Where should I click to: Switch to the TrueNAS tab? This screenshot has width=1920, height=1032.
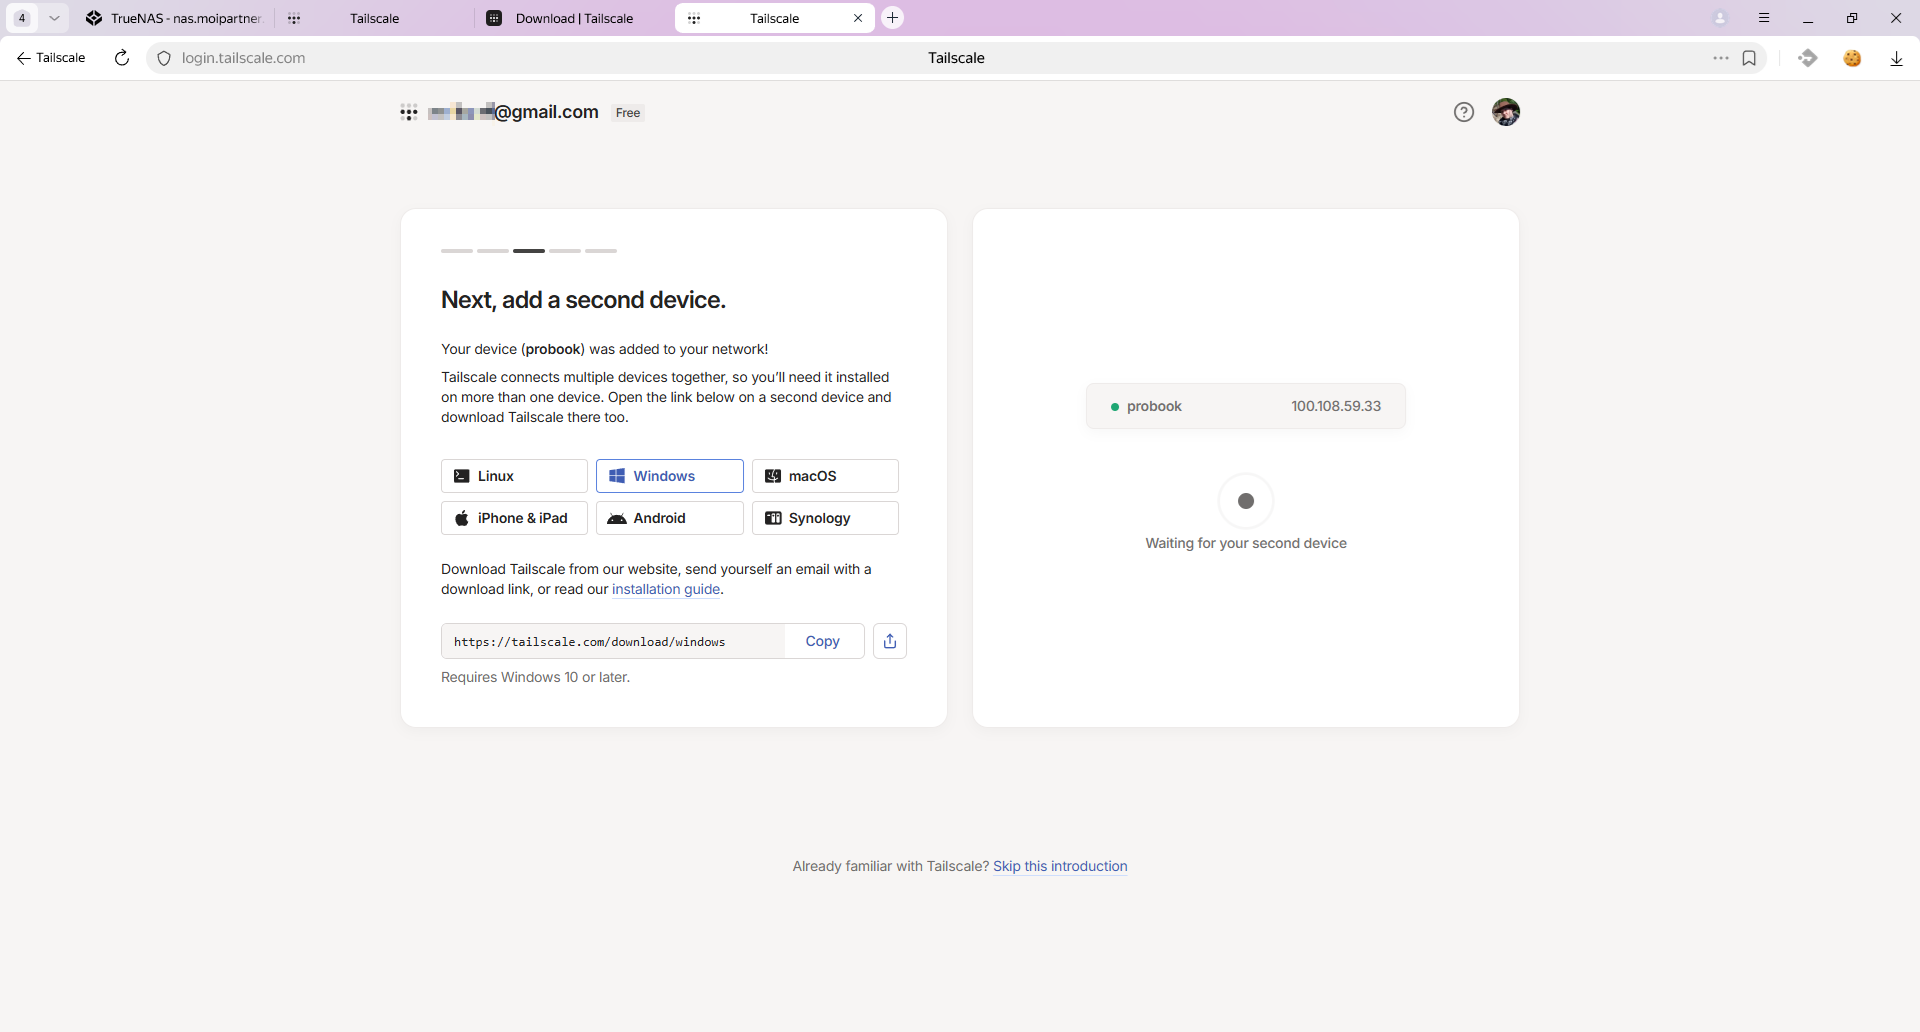[x=175, y=18]
